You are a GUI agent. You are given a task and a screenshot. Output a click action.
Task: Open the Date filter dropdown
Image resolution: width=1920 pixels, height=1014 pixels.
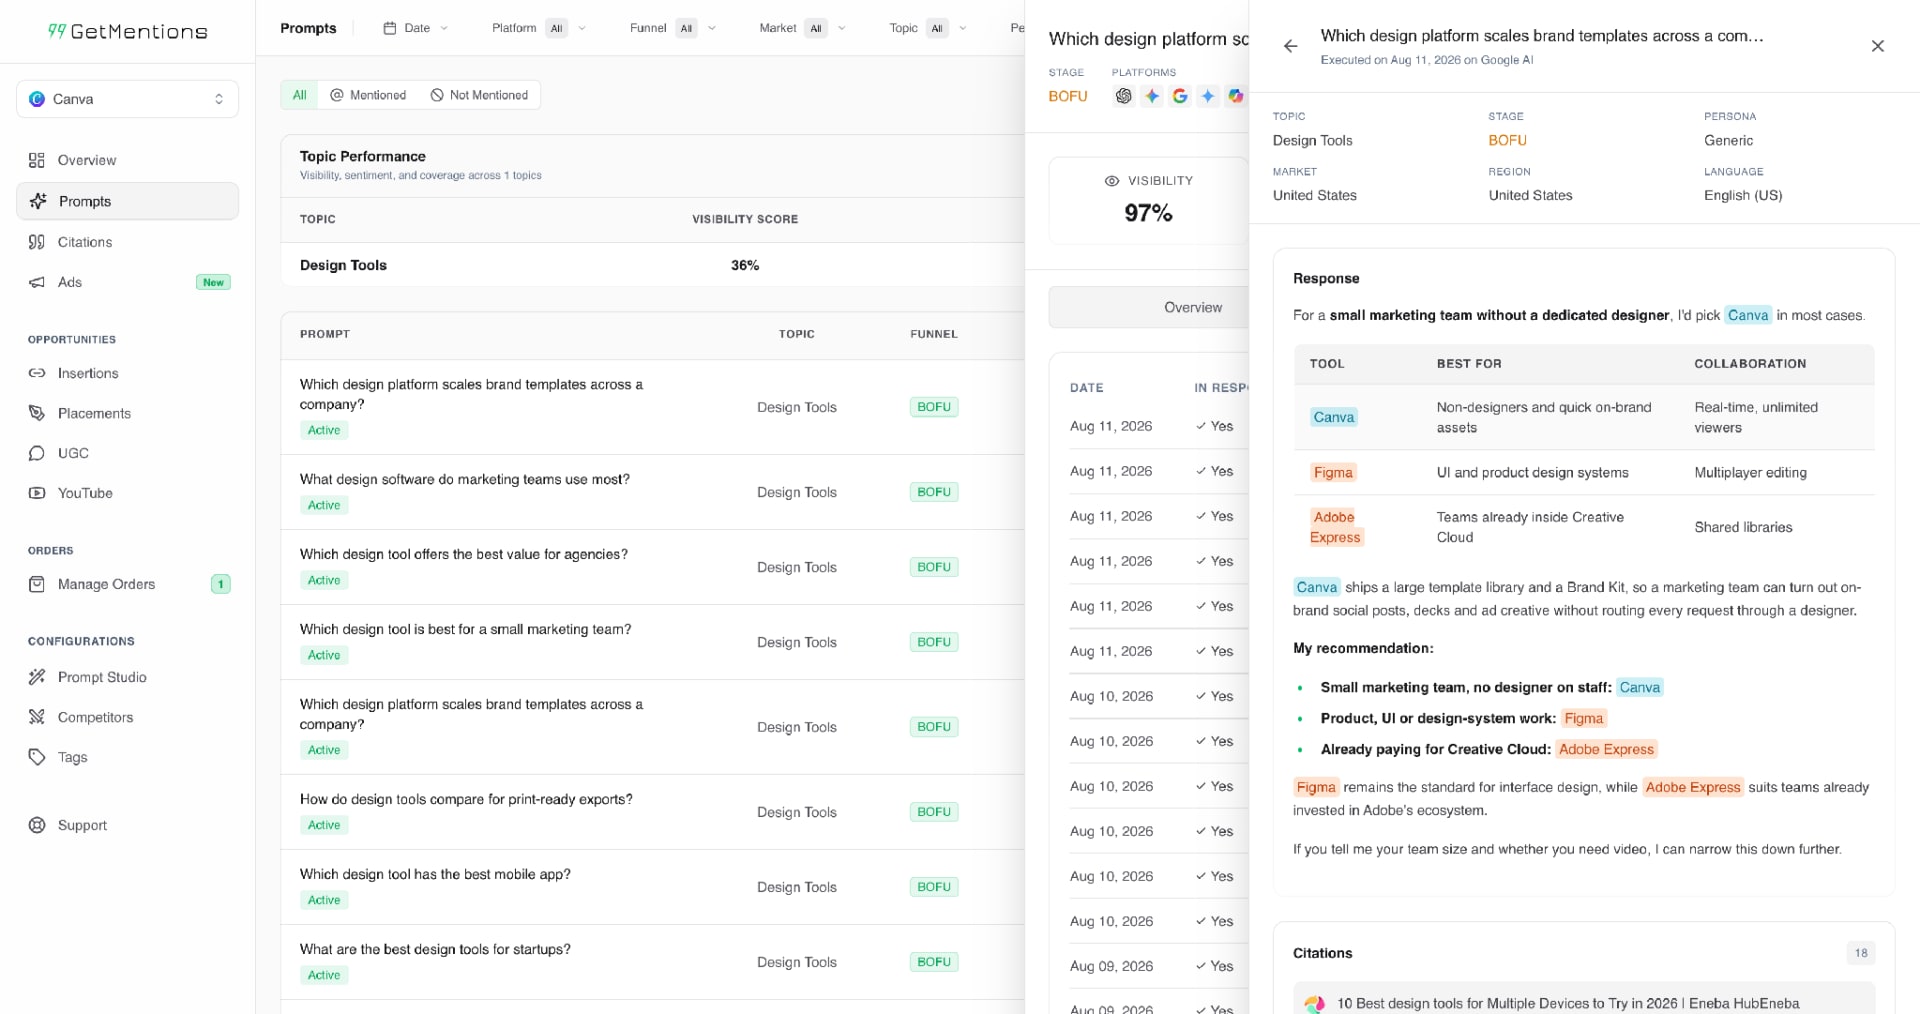click(416, 28)
